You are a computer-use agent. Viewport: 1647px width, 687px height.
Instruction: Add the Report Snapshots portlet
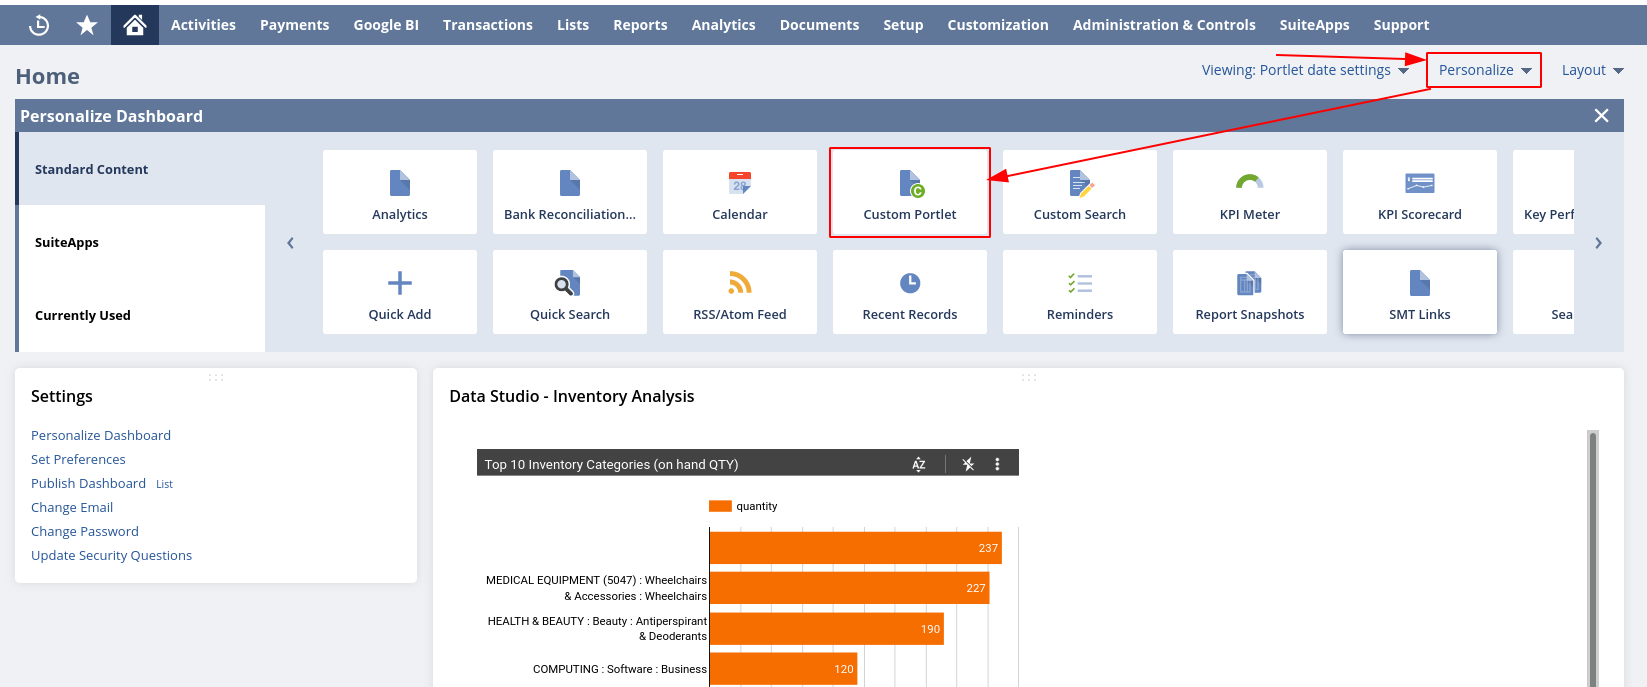click(1250, 292)
